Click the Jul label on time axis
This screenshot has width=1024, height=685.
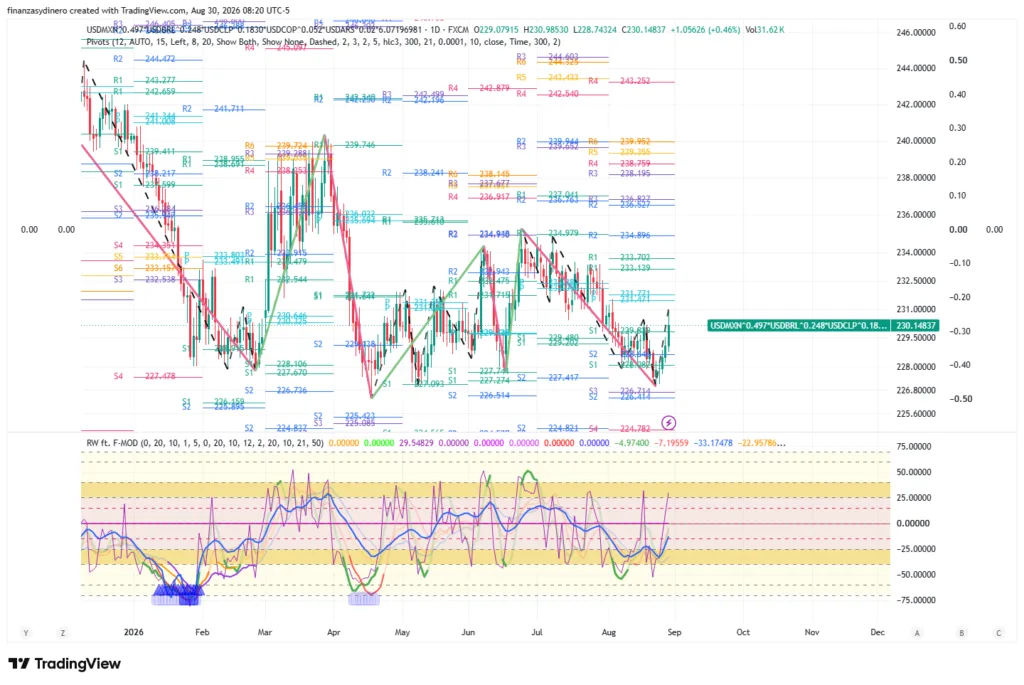tap(537, 632)
